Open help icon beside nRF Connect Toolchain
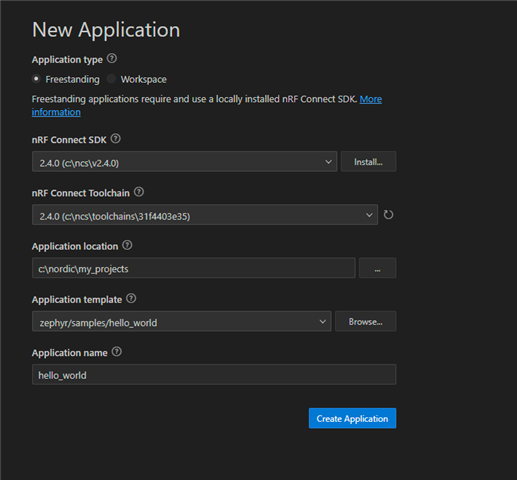This screenshot has height=480, width=517. click(139, 192)
